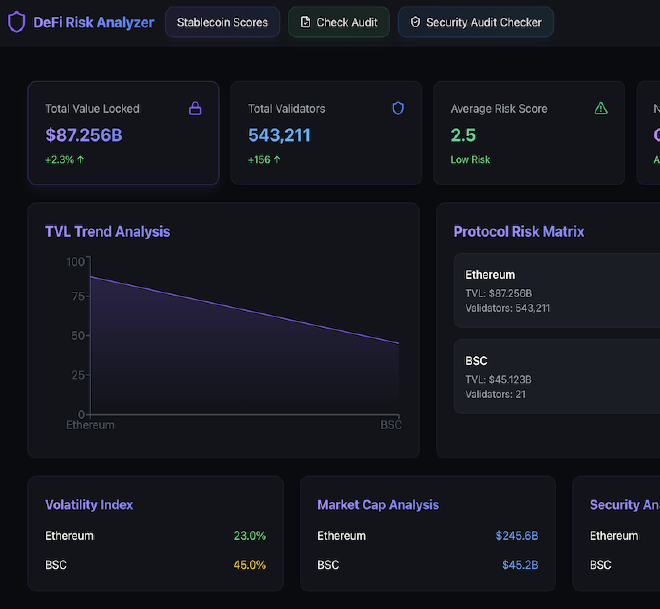Click the +156 validators change
Image resolution: width=660 pixels, height=609 pixels.
click(x=264, y=160)
